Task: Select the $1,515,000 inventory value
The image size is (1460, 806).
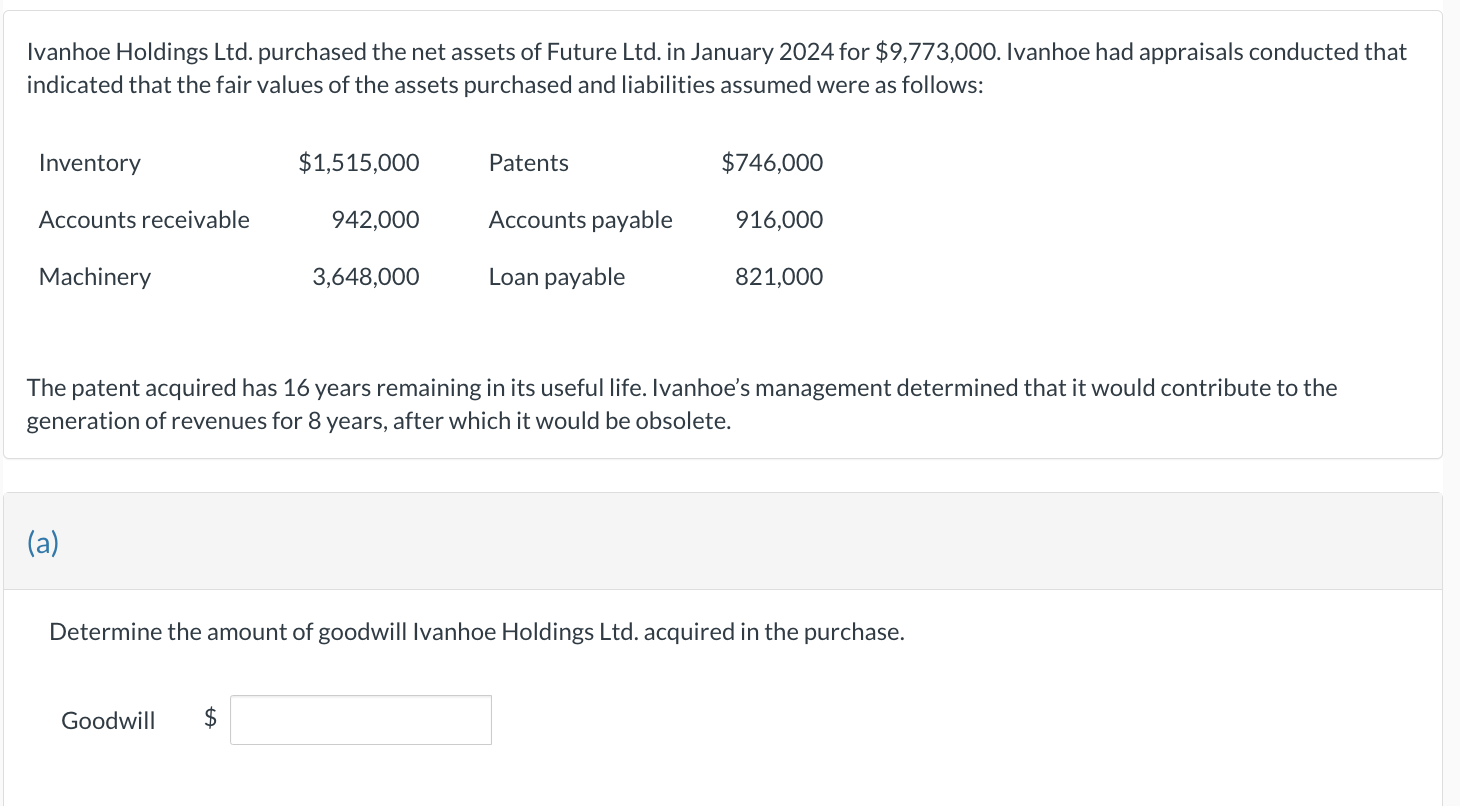Action: (x=359, y=163)
